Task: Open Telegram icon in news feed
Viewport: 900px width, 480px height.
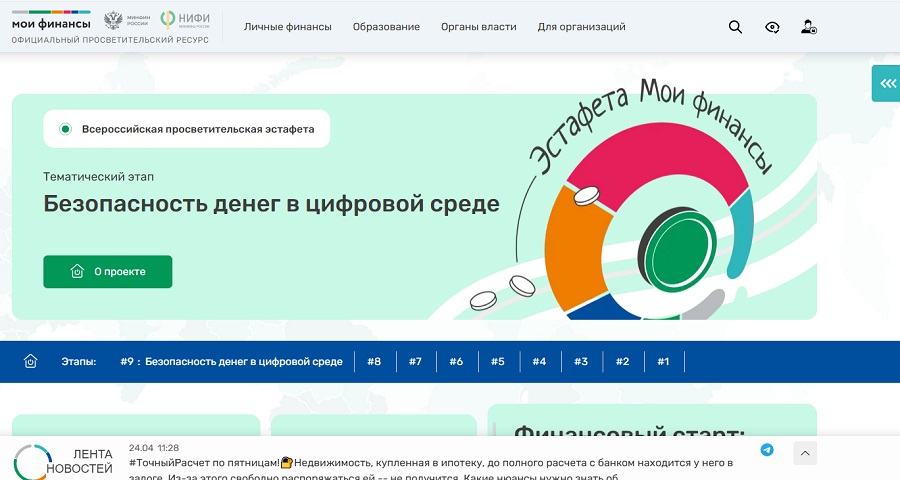Action: click(x=767, y=450)
